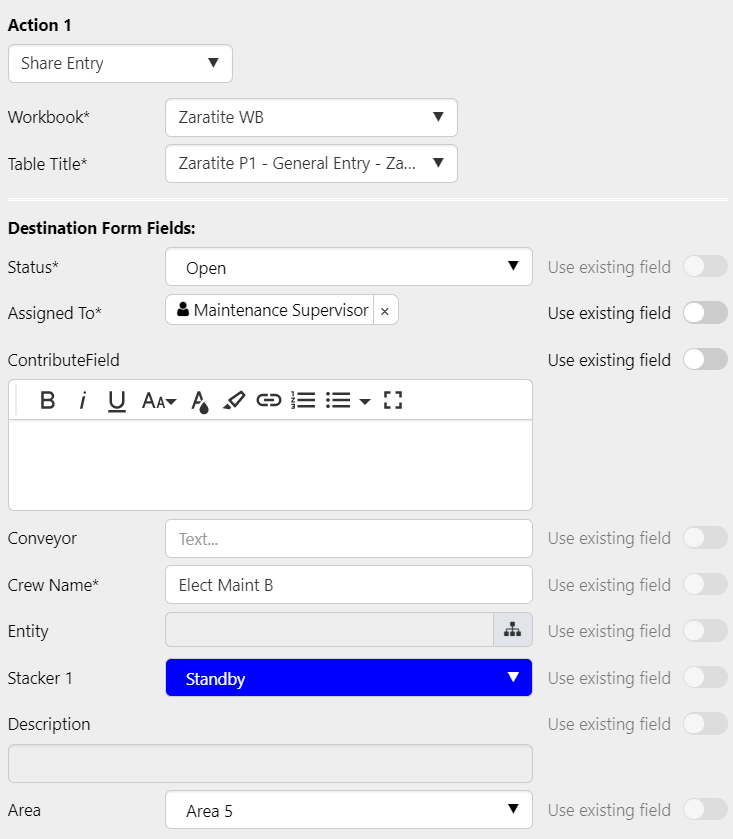Viewport: 733px width, 839px height.
Task: Expand the Workbook dropdown showing Zaratite WB
Action: 311,117
